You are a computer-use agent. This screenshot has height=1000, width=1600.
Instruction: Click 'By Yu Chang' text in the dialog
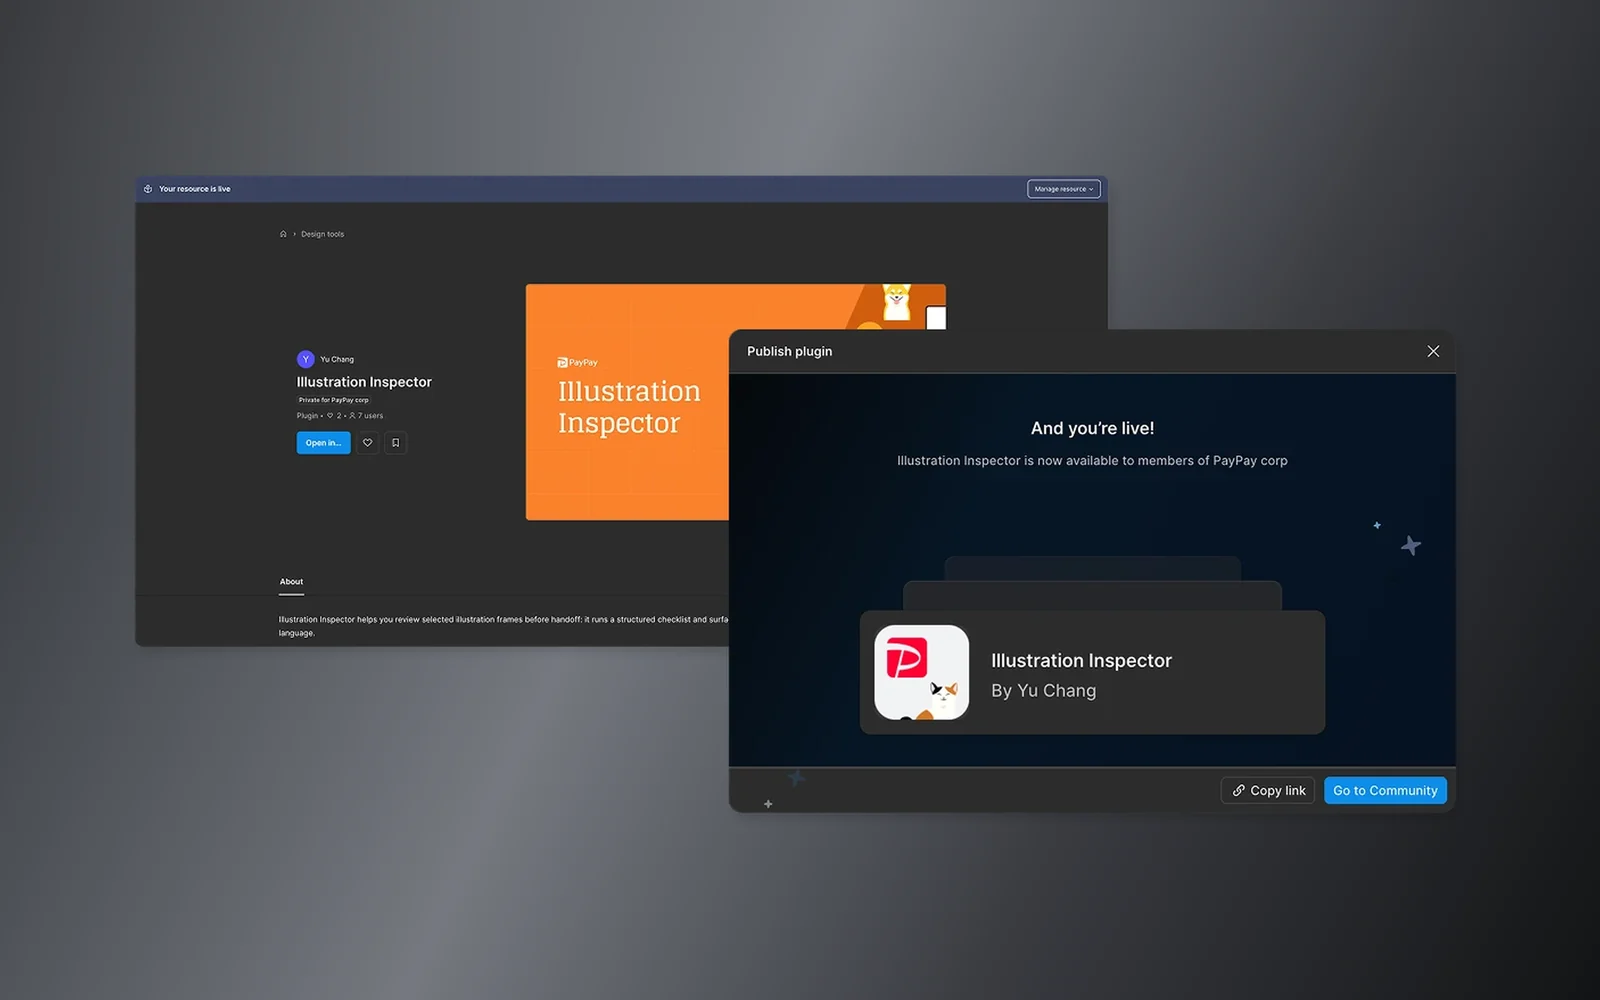pos(1043,691)
